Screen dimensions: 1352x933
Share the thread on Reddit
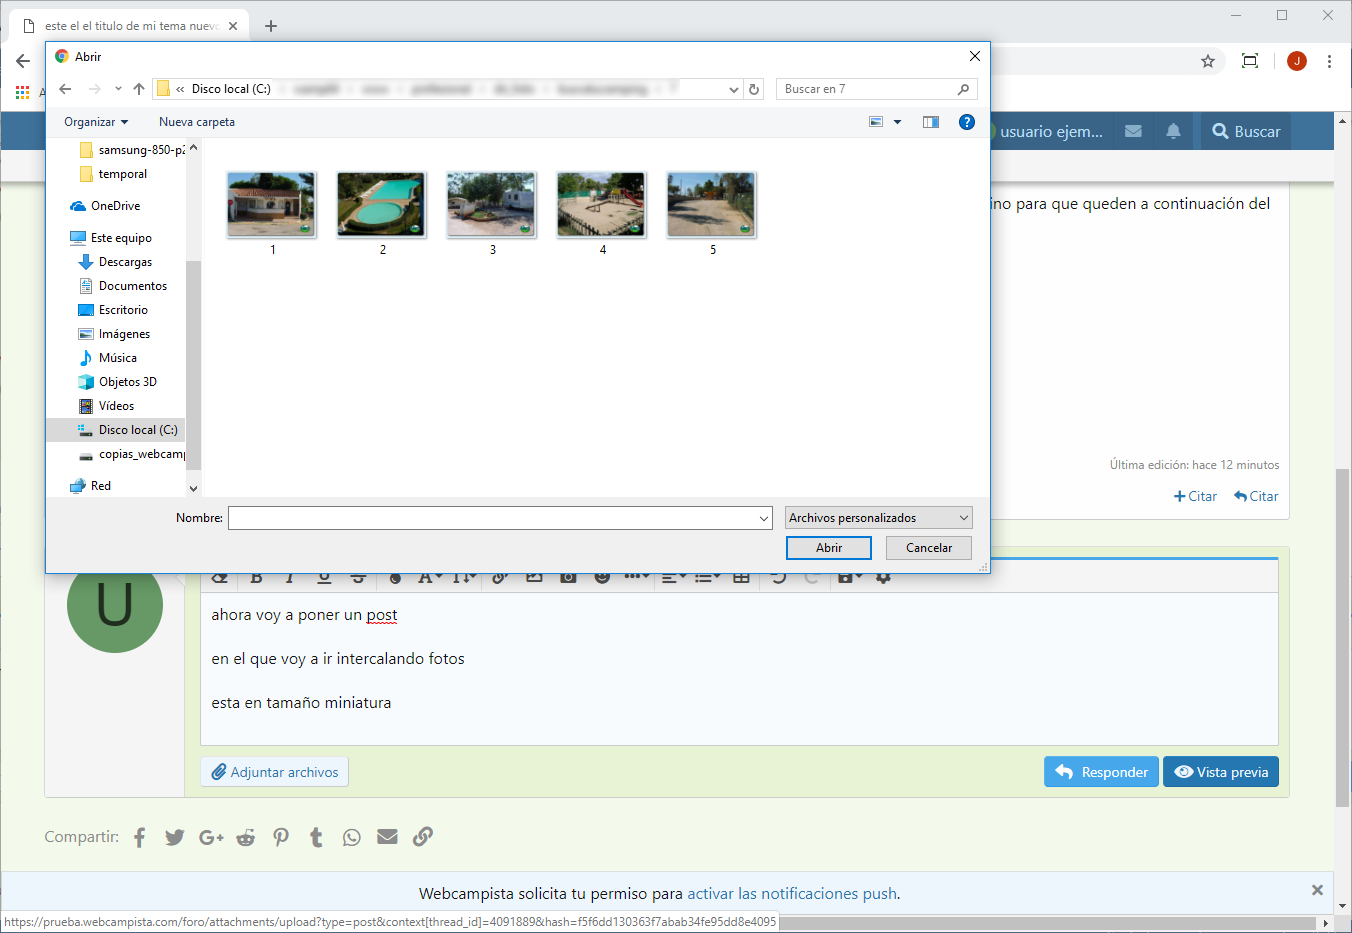pyautogui.click(x=246, y=837)
